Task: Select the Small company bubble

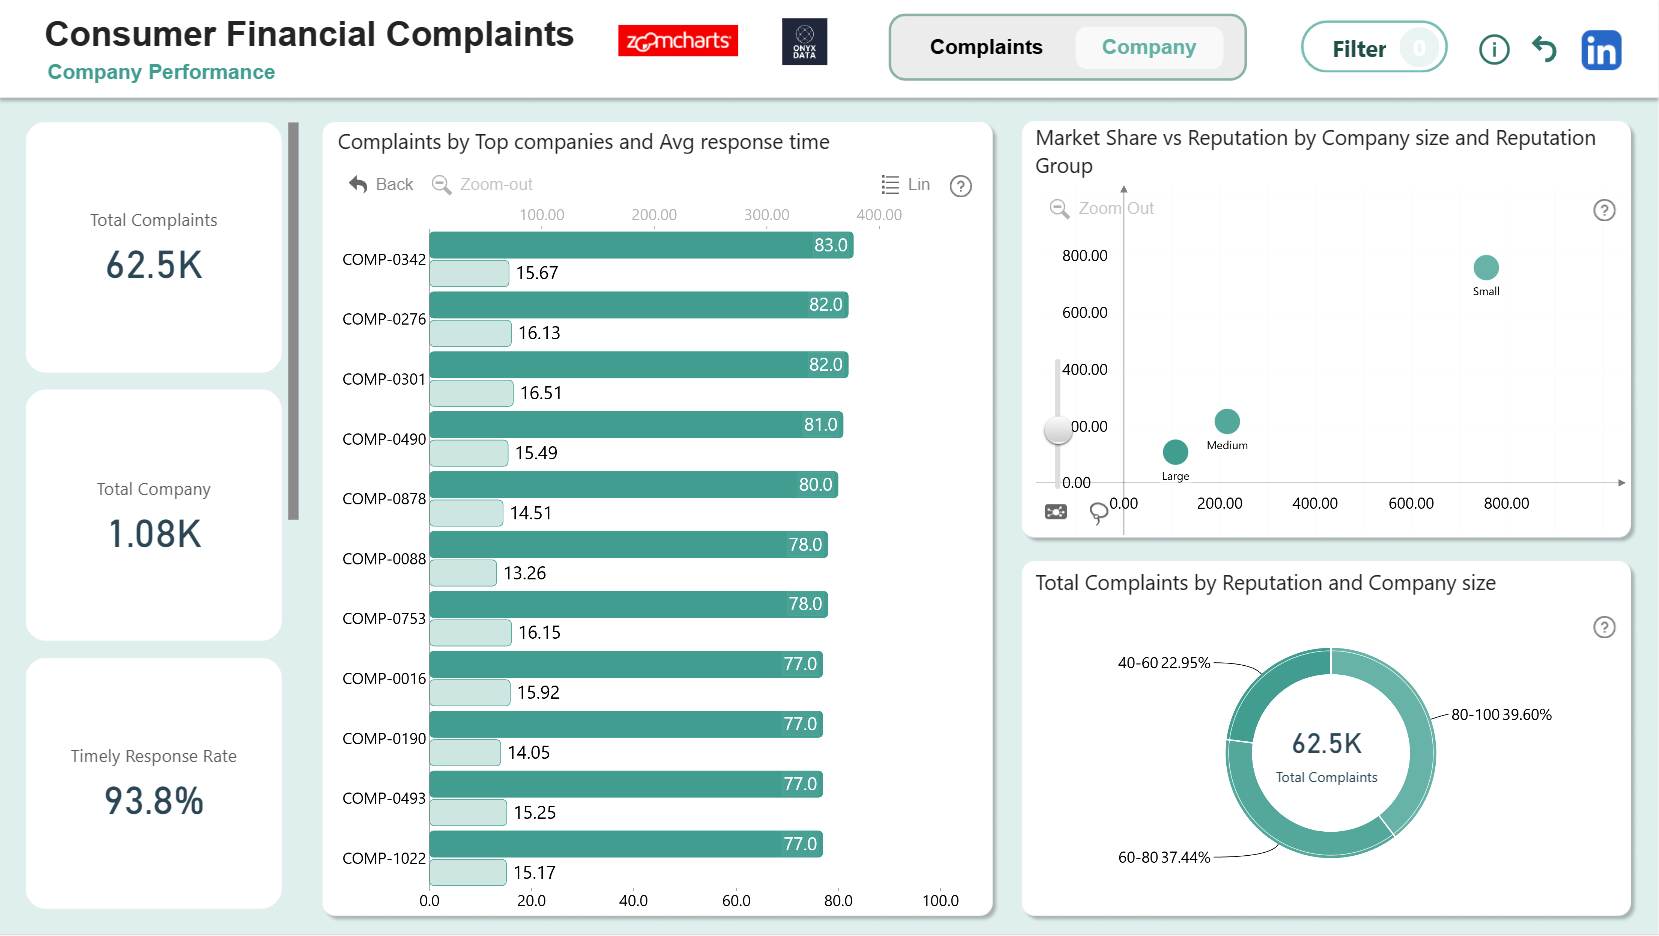Action: click(x=1486, y=267)
